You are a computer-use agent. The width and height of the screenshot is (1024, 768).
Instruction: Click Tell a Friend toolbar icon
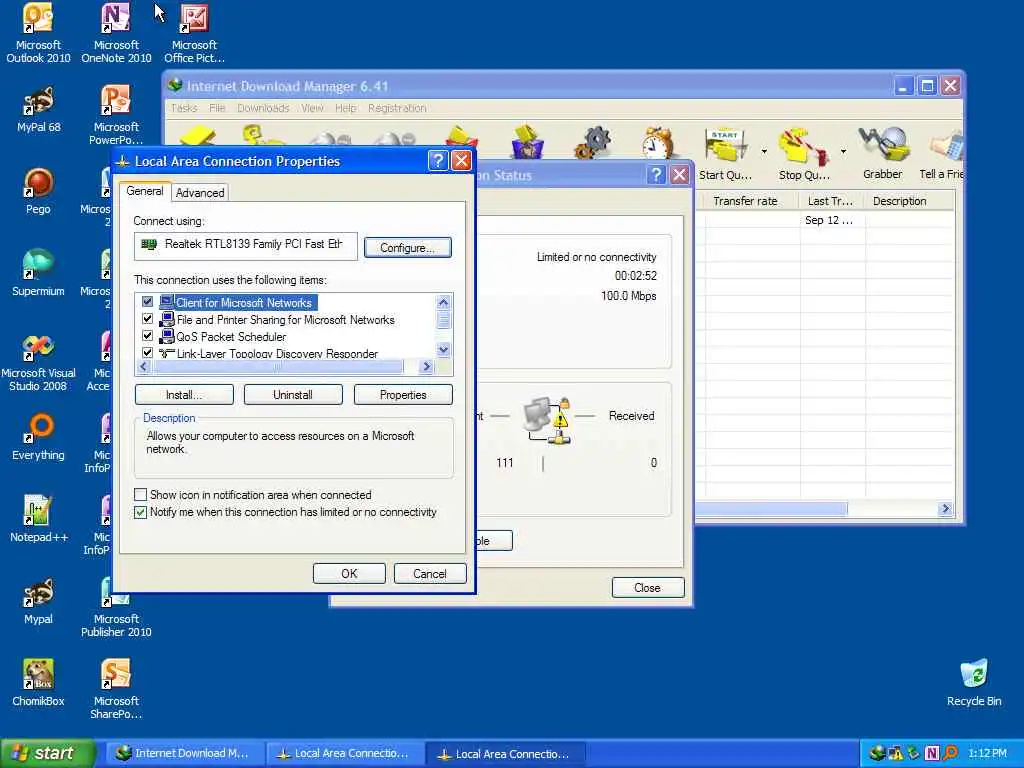[944, 153]
